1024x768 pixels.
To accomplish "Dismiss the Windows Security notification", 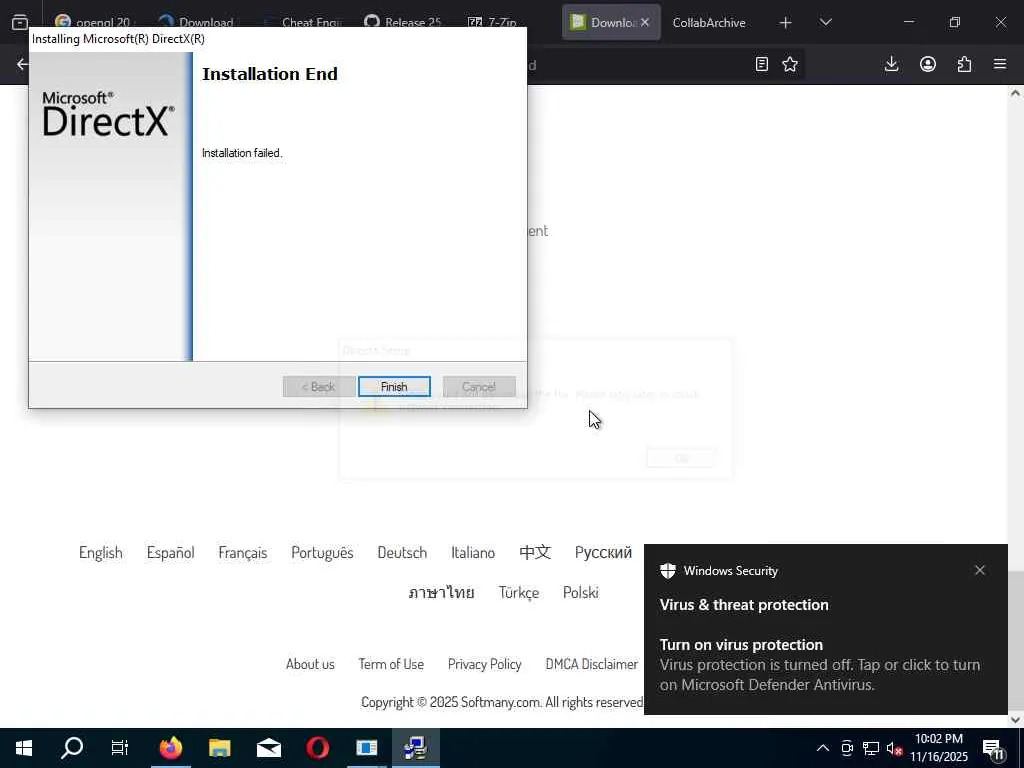I will (x=980, y=570).
